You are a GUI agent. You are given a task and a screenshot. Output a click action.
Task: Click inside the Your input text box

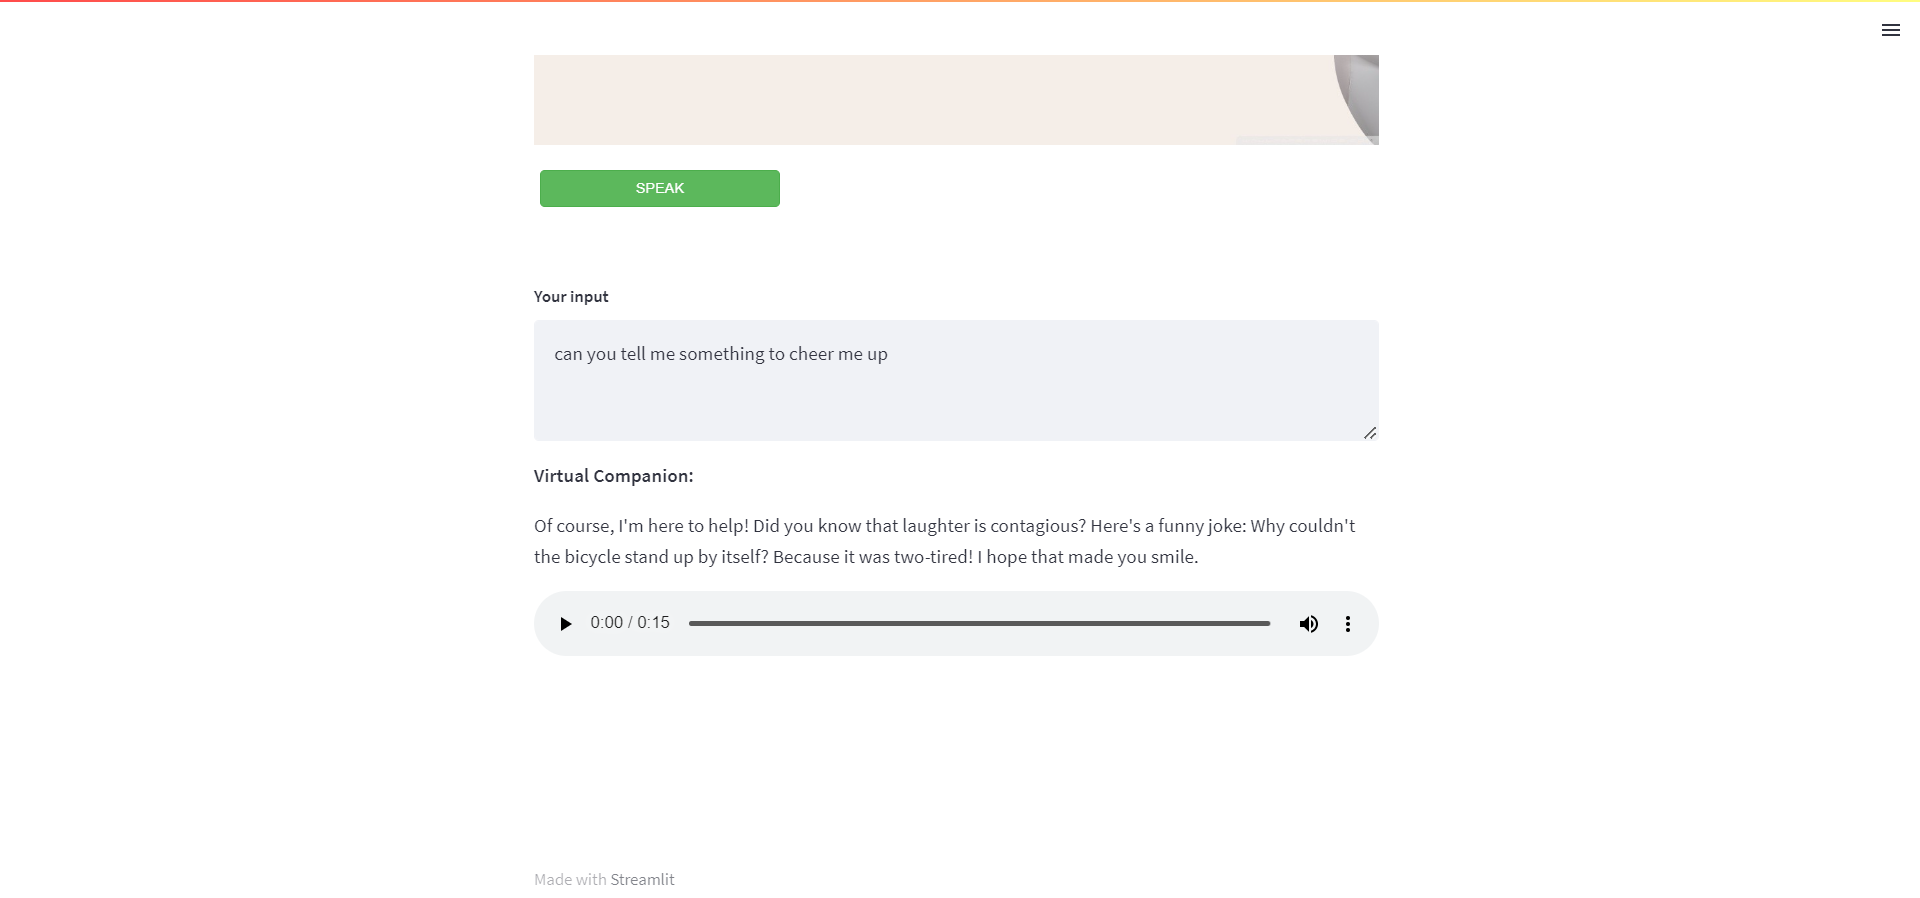[x=955, y=380]
